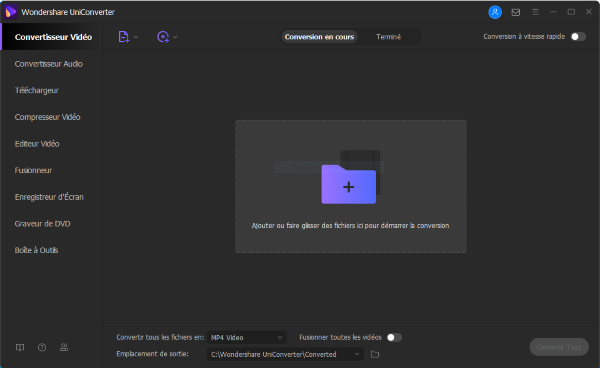The height and width of the screenshot is (368, 600).
Task: Maximize the UniConverter window
Action: tap(571, 12)
